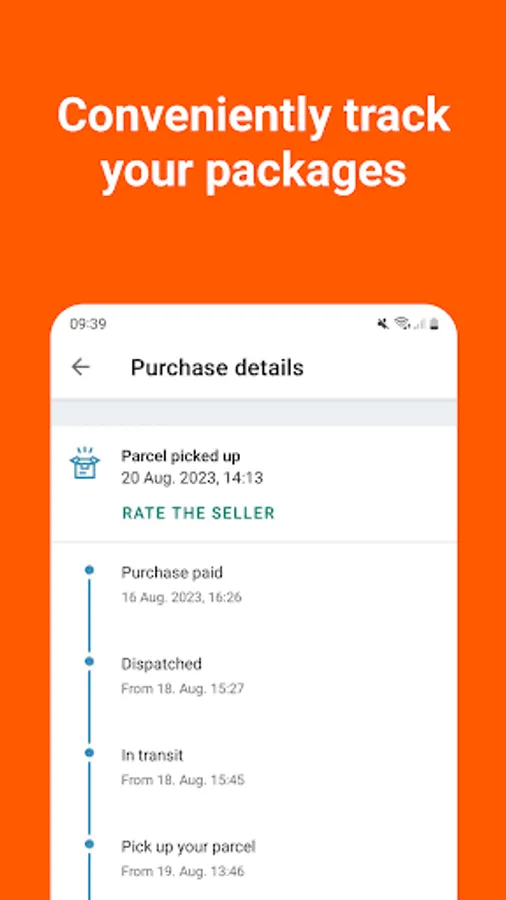Tap the muted sound status icon
Screen dimensions: 506x900
383,324
